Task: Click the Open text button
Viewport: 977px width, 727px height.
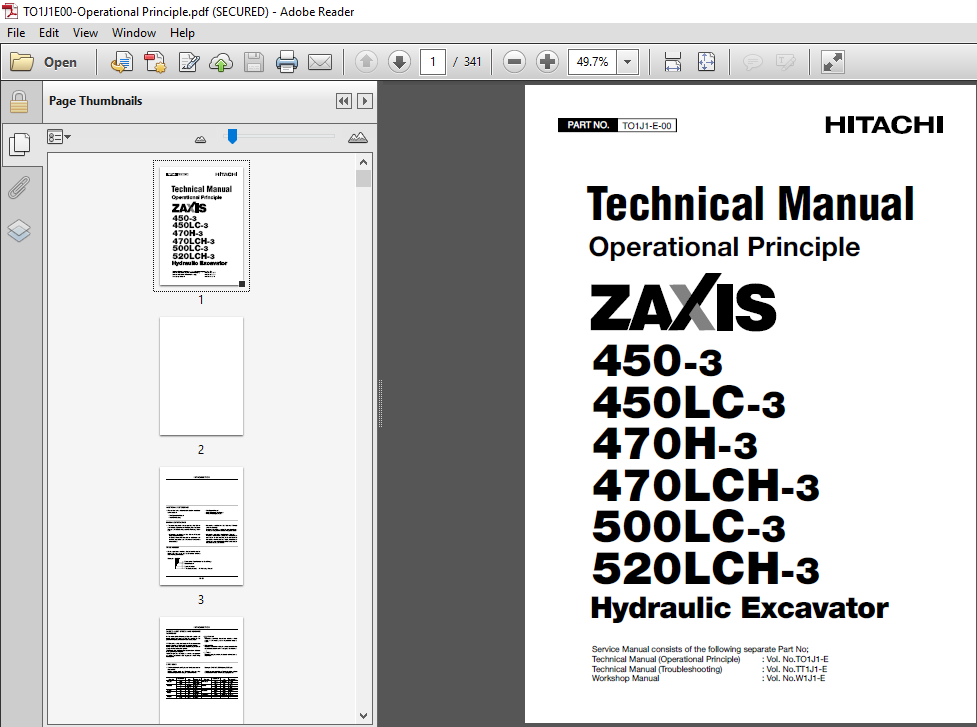Action: tap(60, 62)
